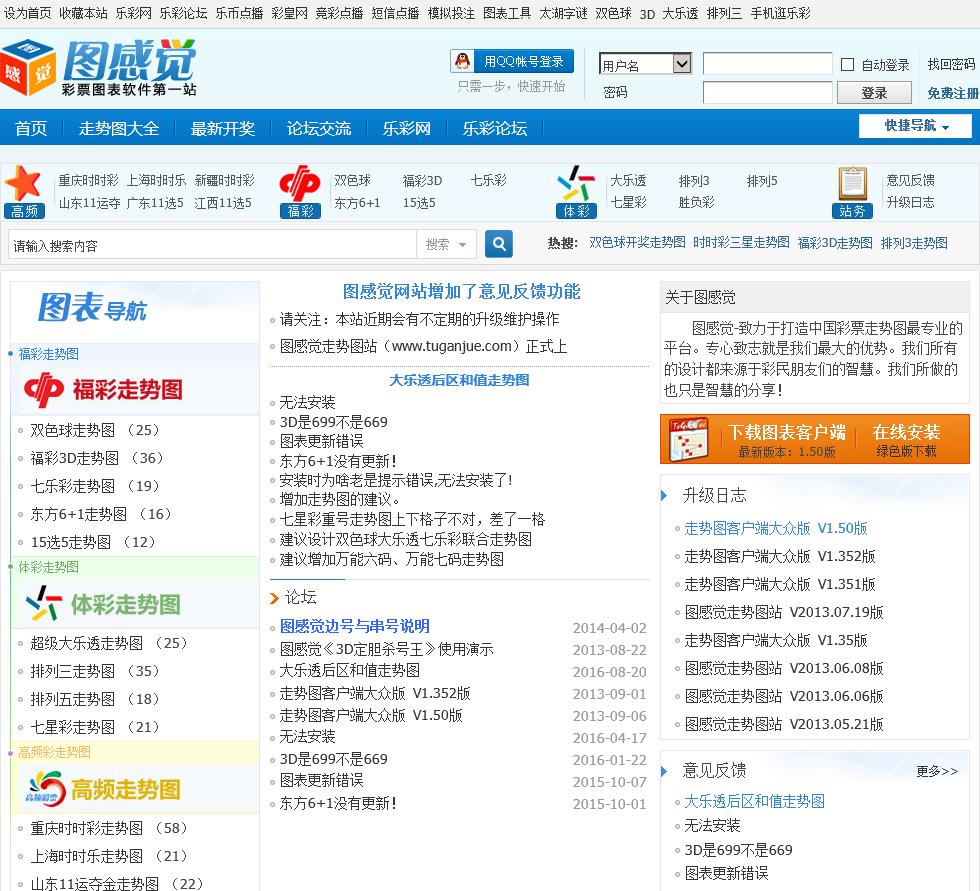
Task: Open the 大乐透 link under 体彩
Action: 628,181
